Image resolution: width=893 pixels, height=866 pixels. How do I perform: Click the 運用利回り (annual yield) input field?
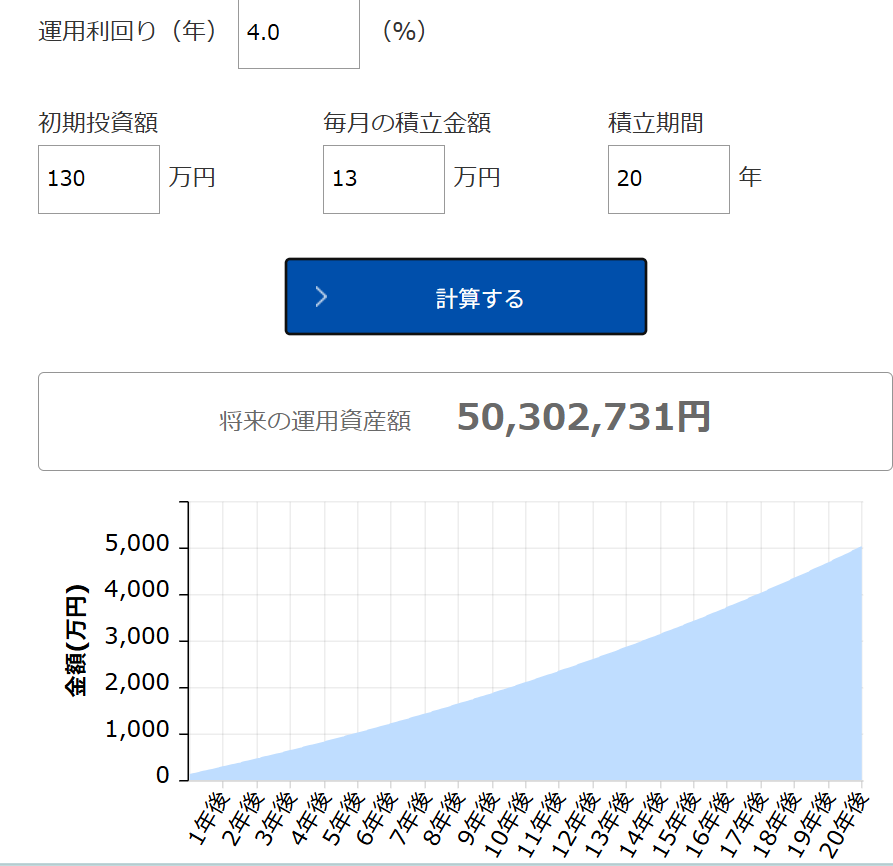(298, 33)
